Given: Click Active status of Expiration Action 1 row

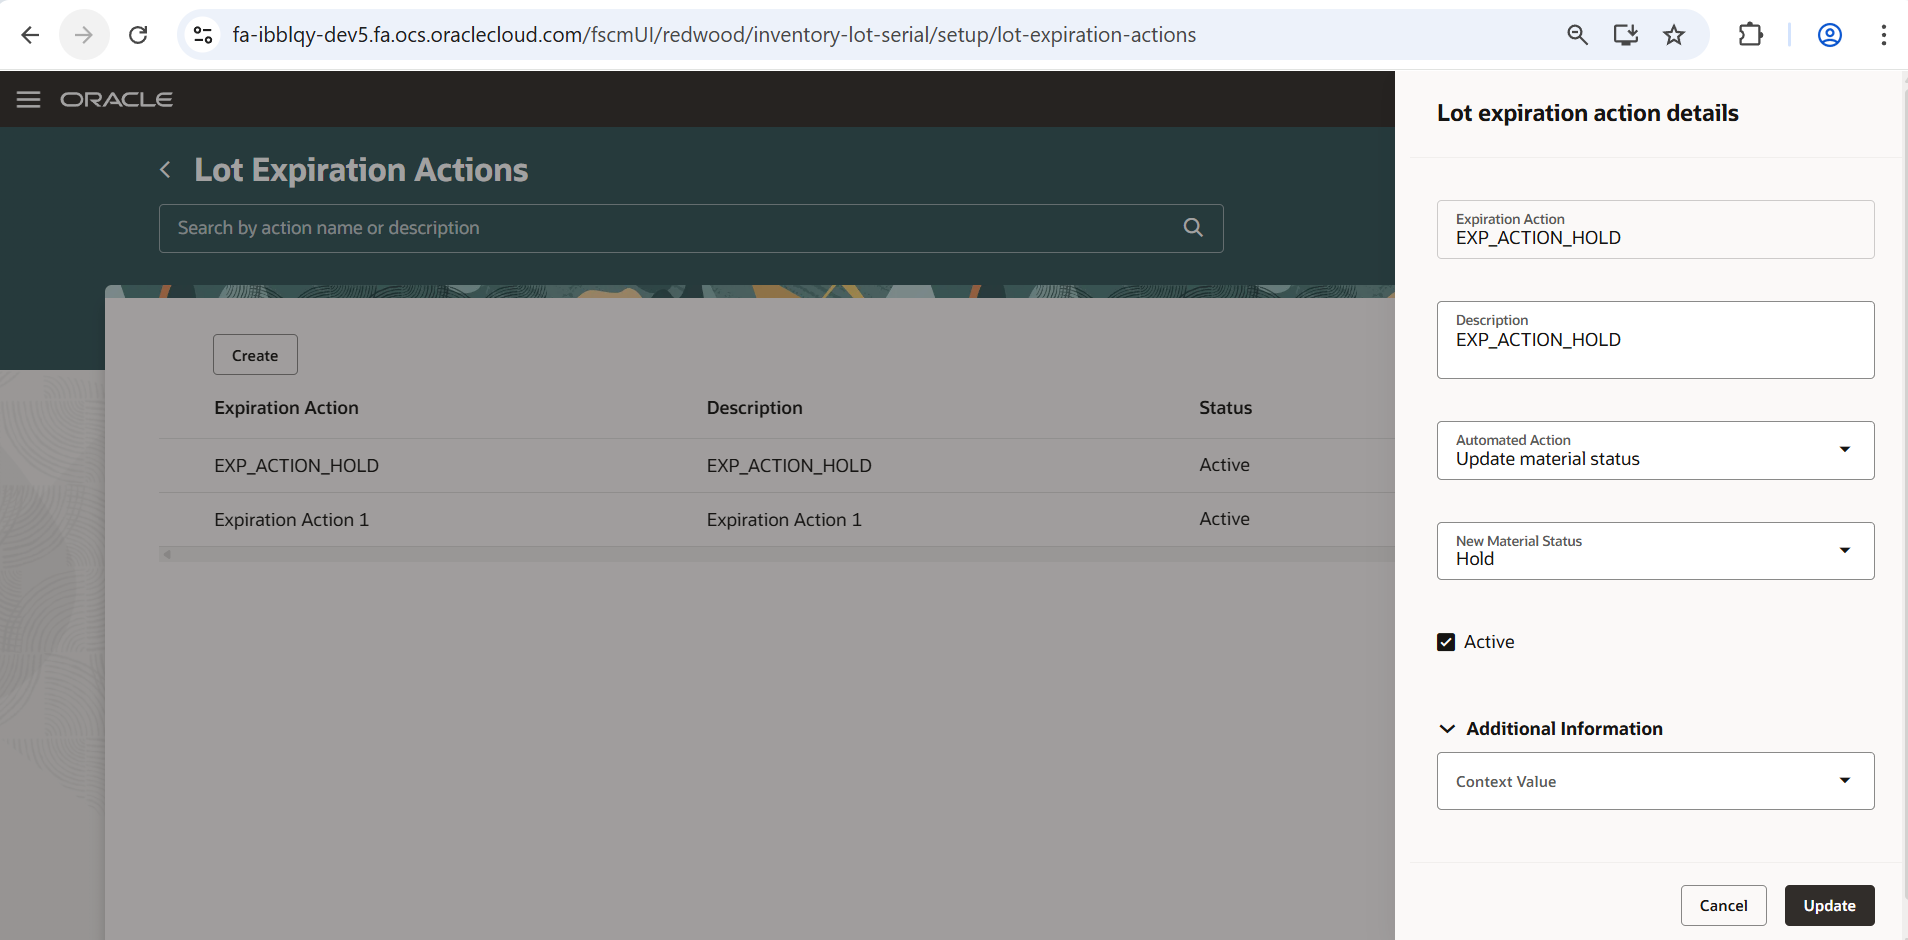Looking at the screenshot, I should point(1224,519).
